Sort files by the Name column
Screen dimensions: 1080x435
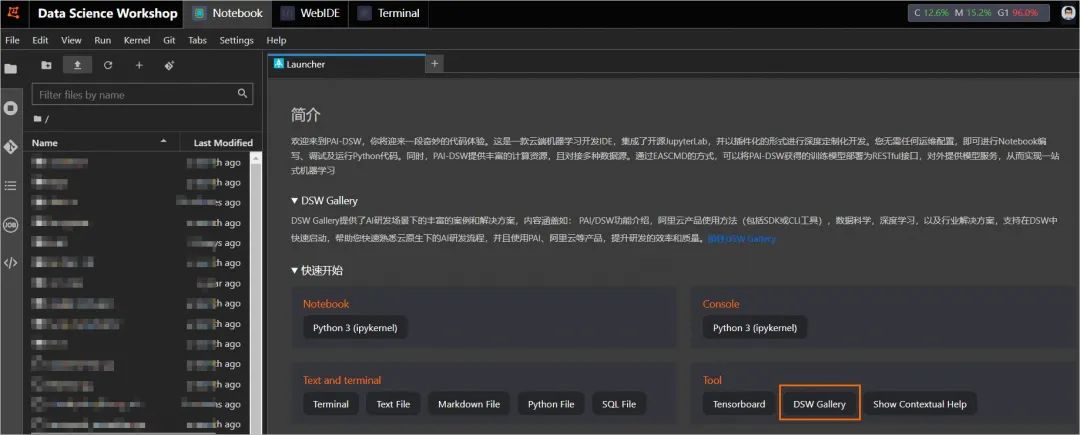click(x=45, y=143)
